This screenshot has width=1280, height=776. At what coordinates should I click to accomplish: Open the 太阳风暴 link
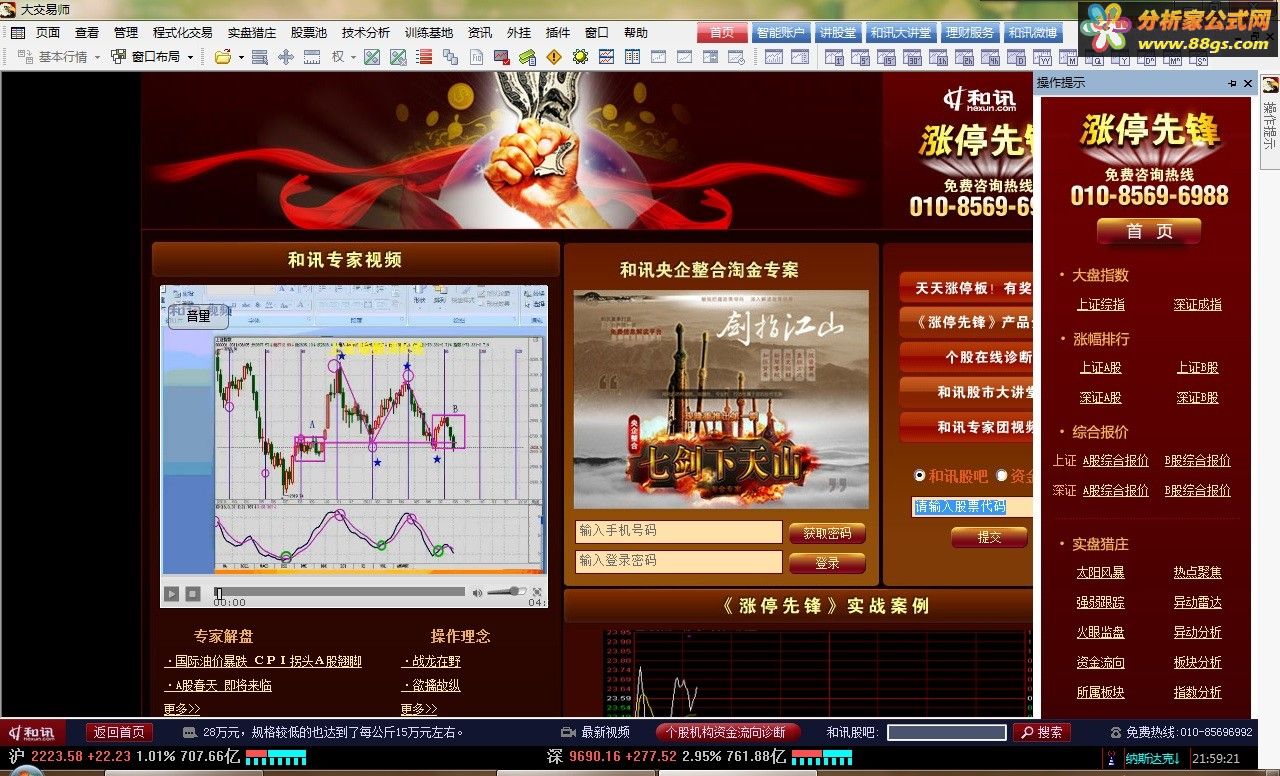[1100, 572]
